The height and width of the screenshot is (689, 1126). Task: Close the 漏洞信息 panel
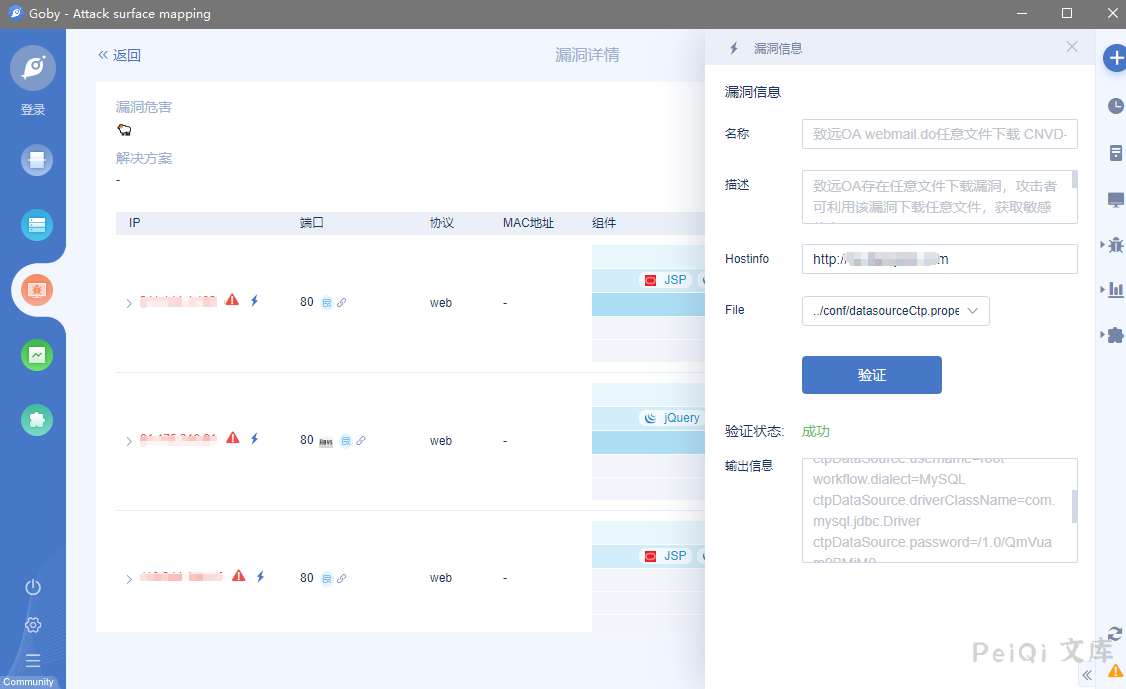[1072, 47]
